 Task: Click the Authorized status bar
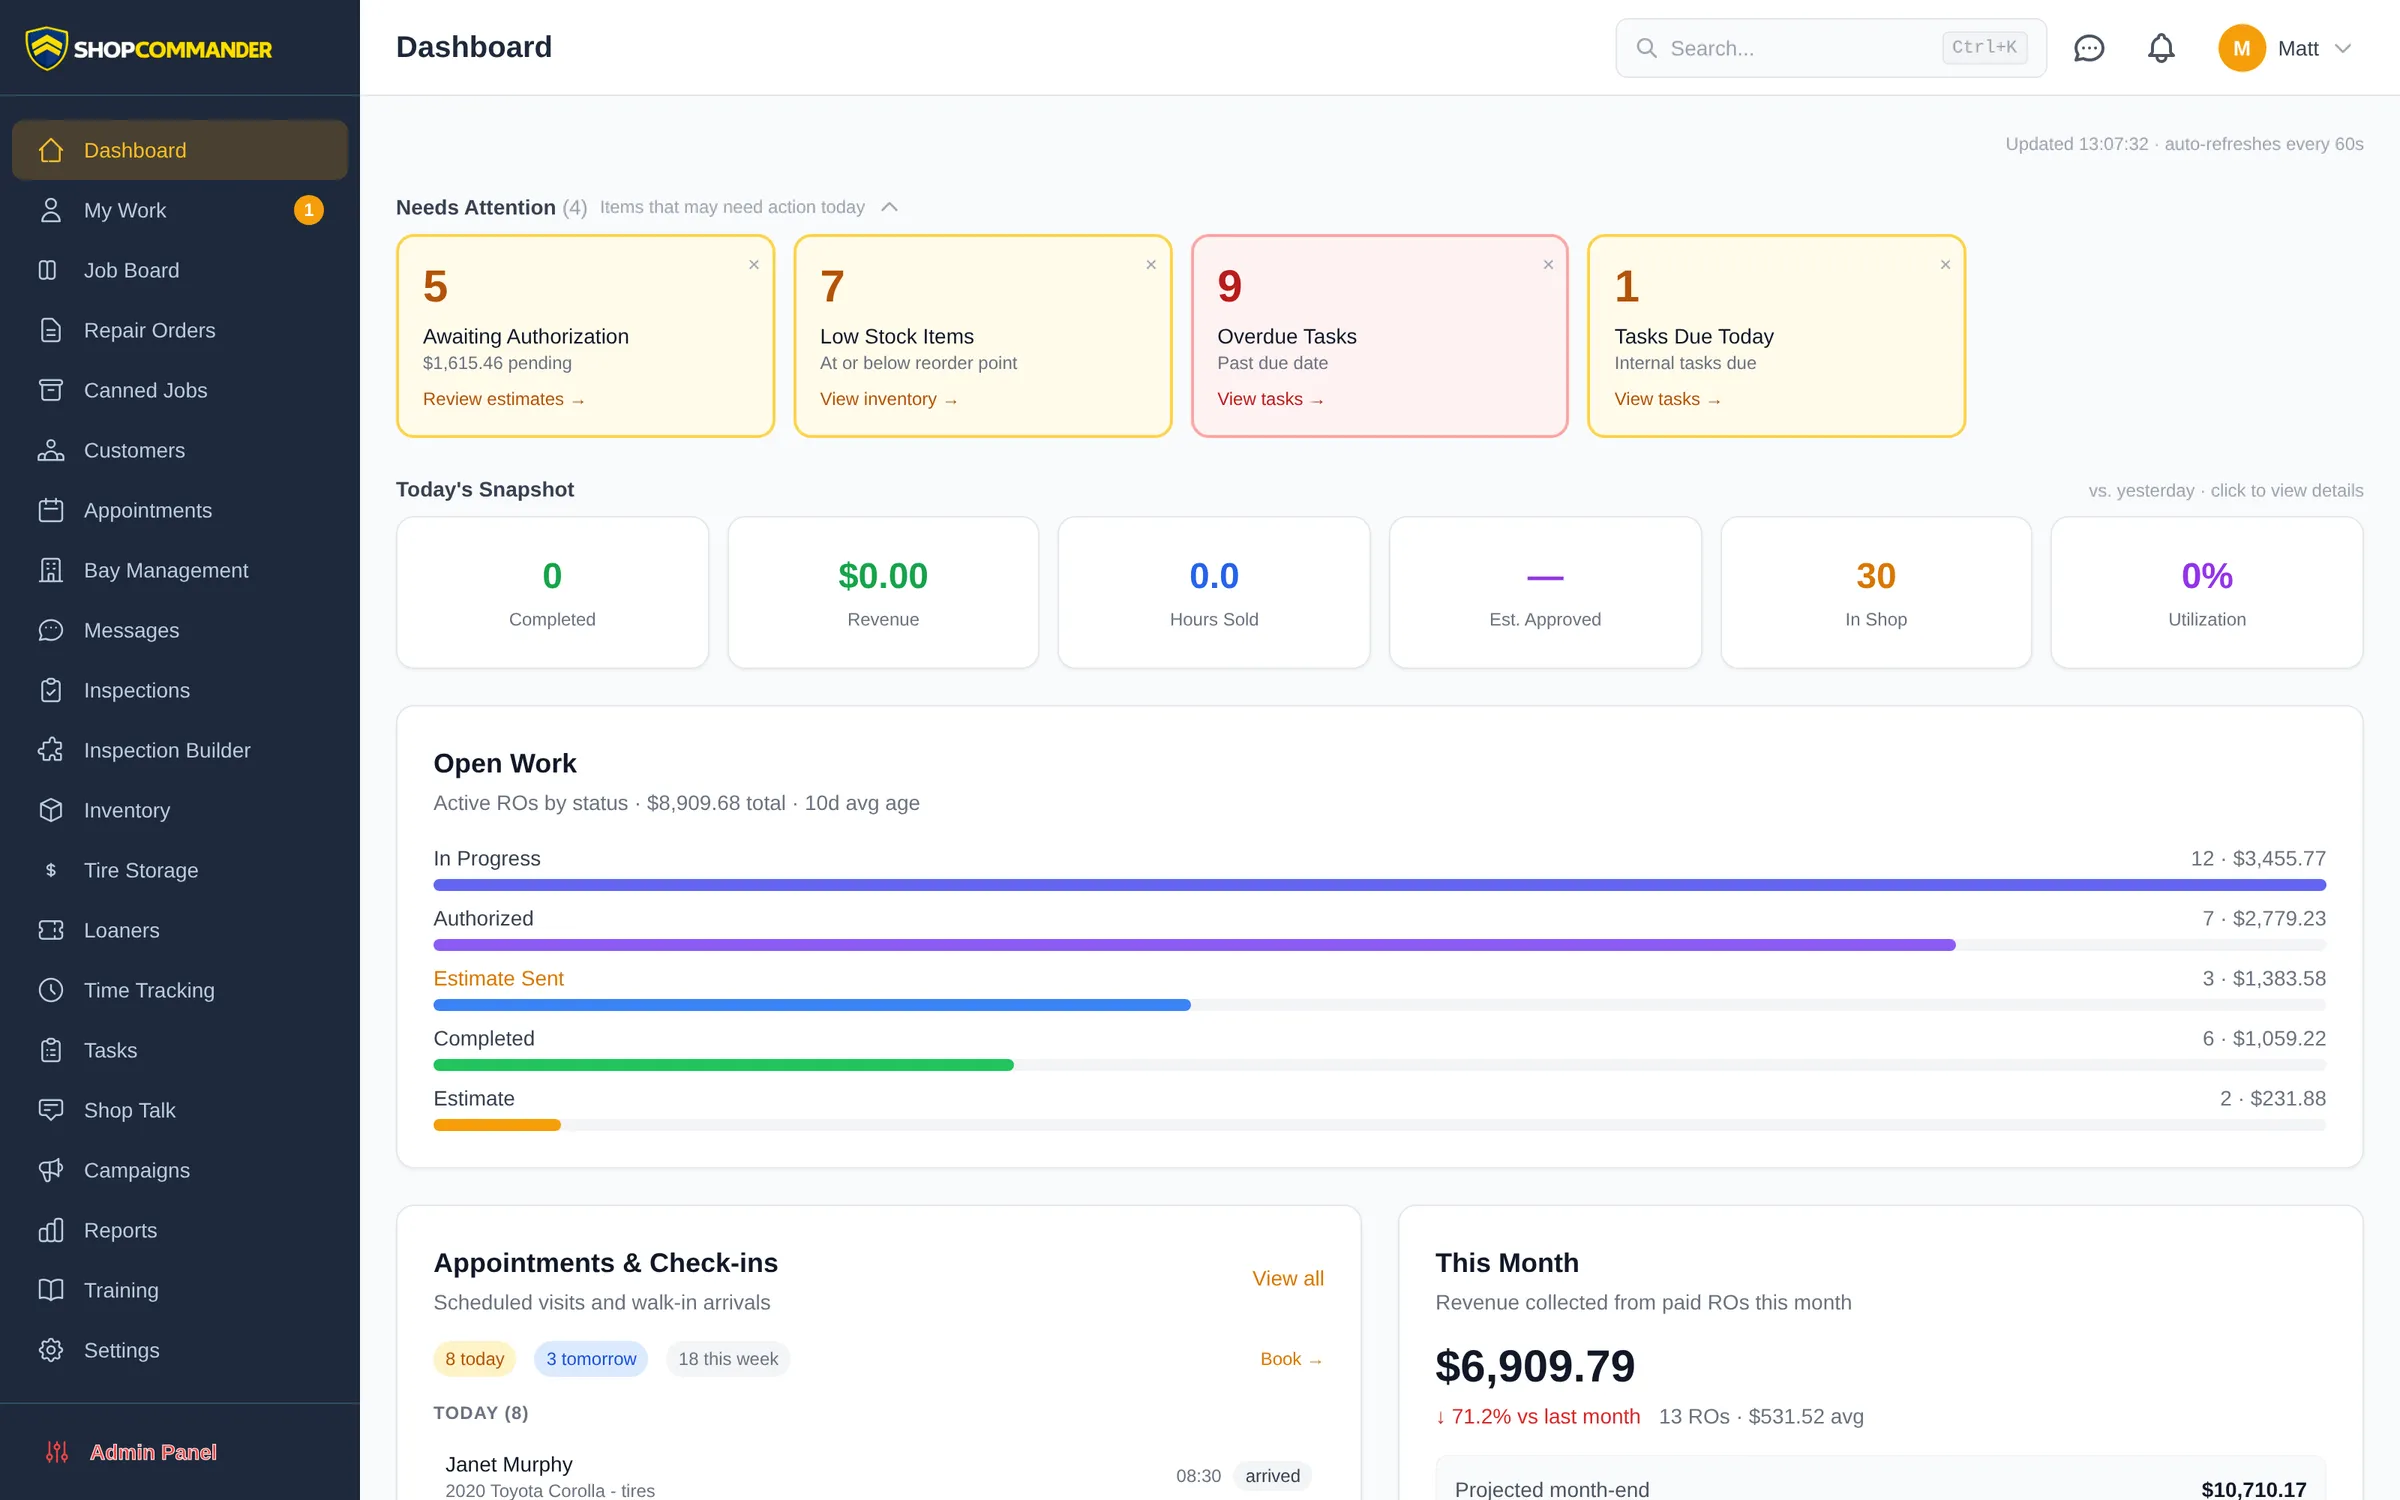pos(1380,945)
